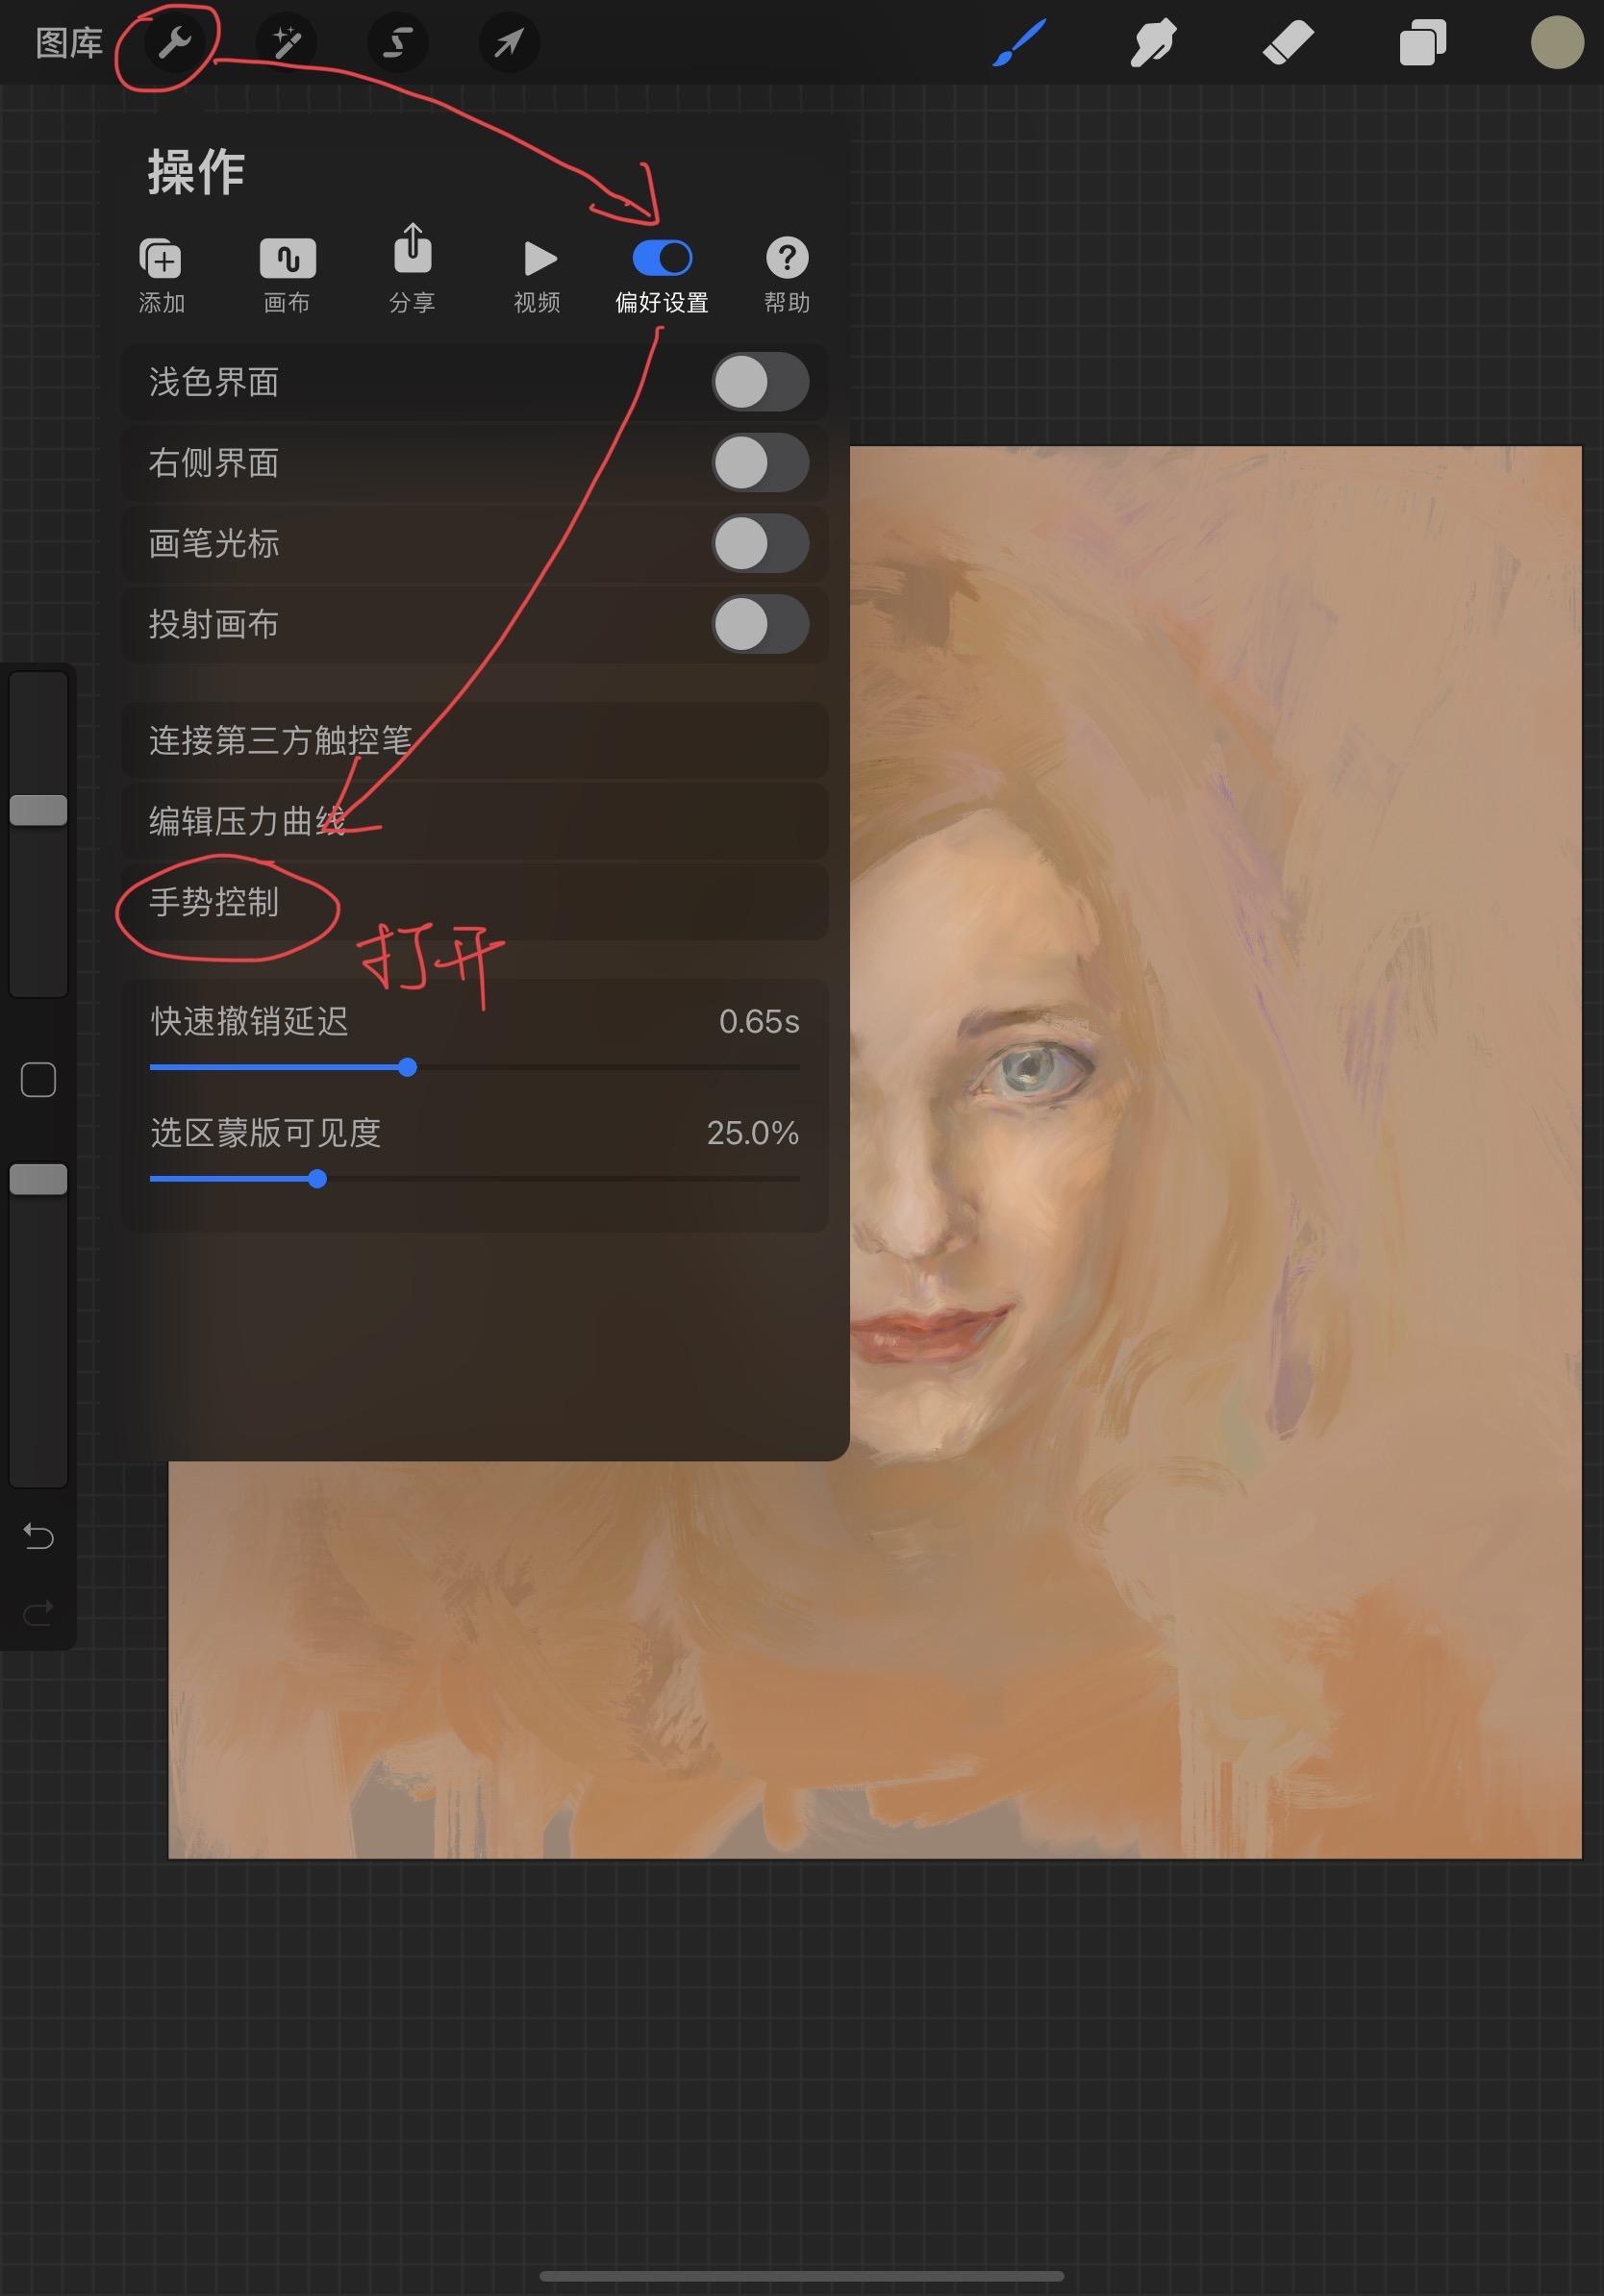Enable 投射画布 option

point(762,625)
